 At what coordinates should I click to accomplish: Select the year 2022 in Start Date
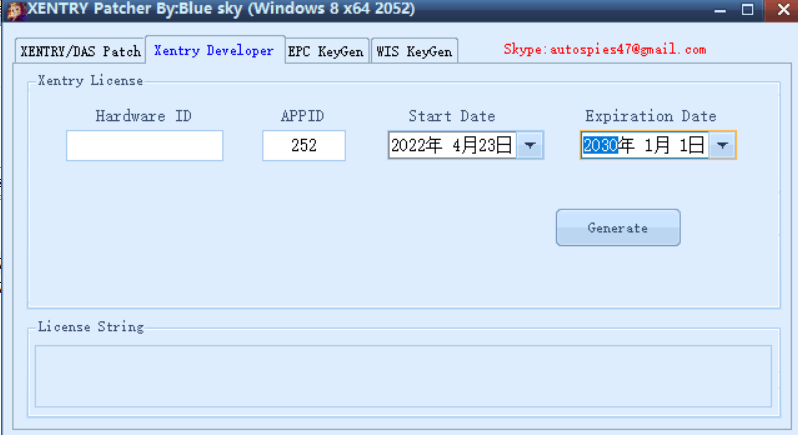407,146
